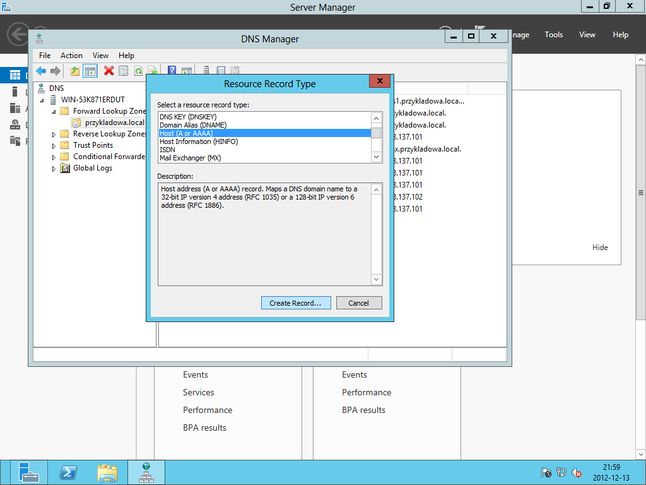
Task: Toggle Show/Hide Console Tree toolbar icon
Action: [90, 71]
